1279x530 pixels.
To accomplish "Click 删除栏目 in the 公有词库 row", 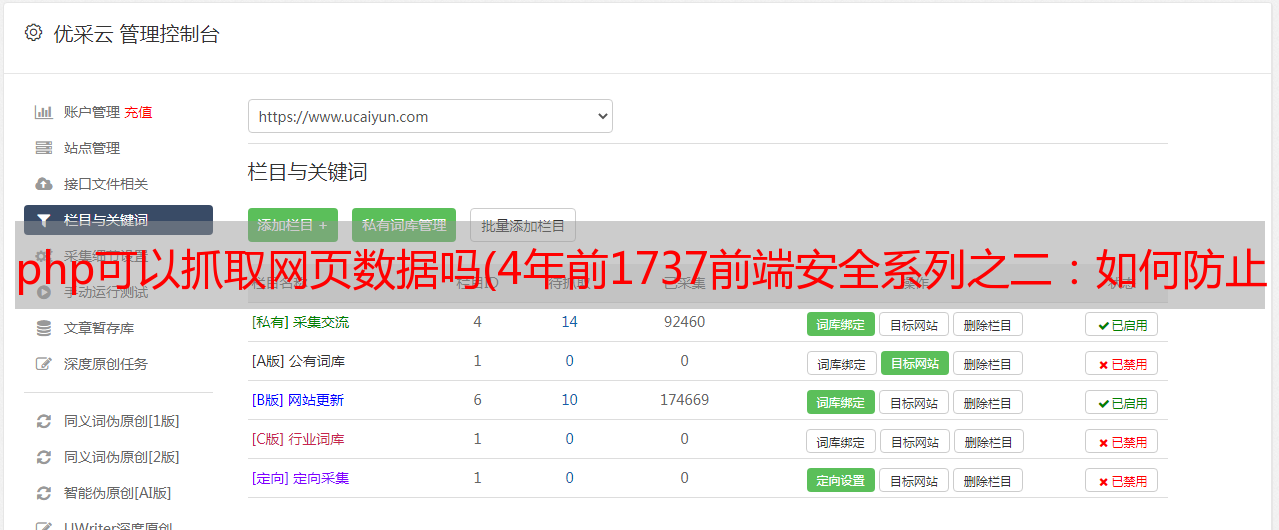I will pyautogui.click(x=988, y=363).
